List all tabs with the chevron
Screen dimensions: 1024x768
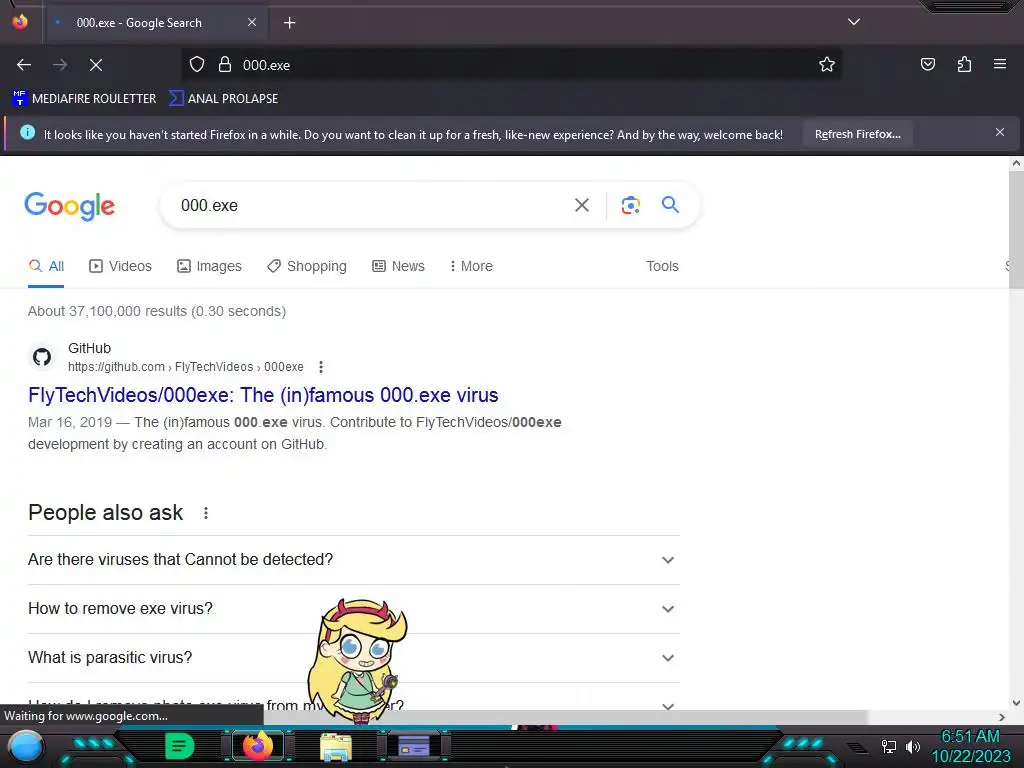[x=853, y=22]
